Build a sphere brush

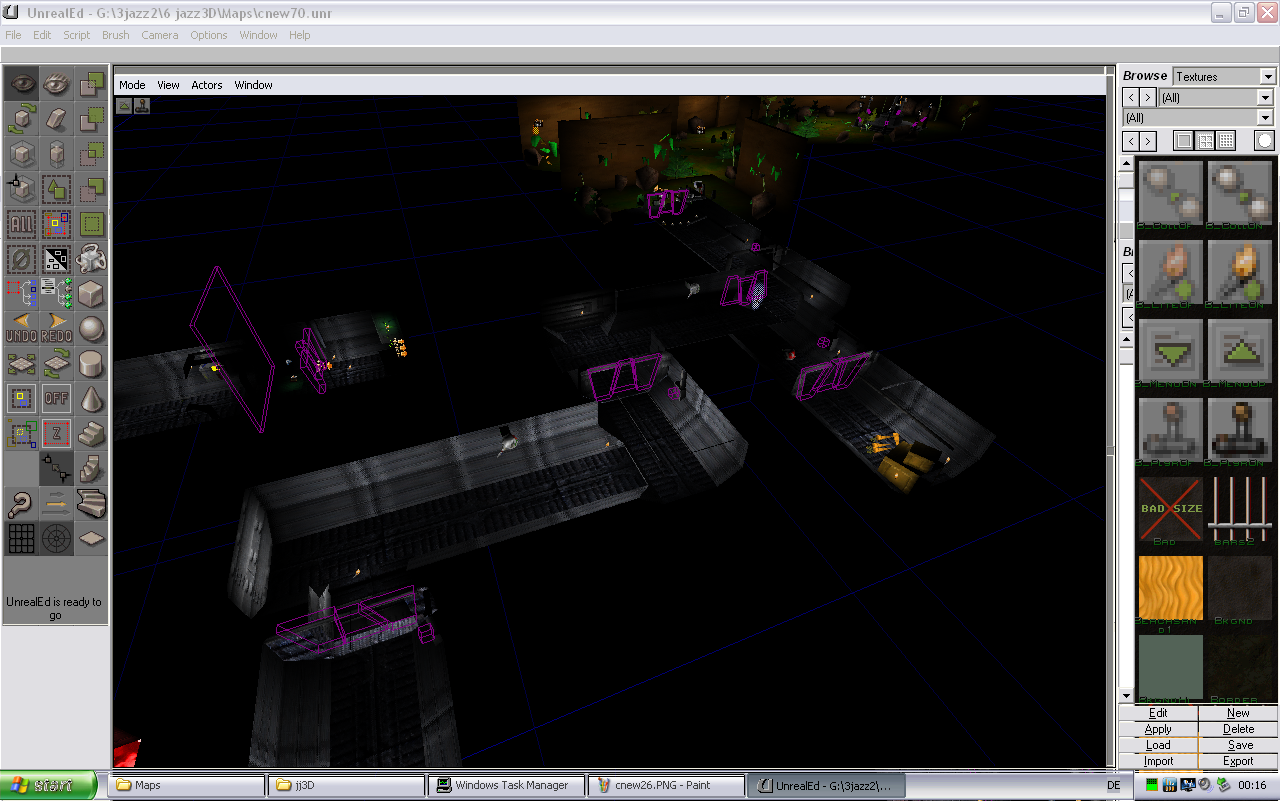[x=91, y=329]
